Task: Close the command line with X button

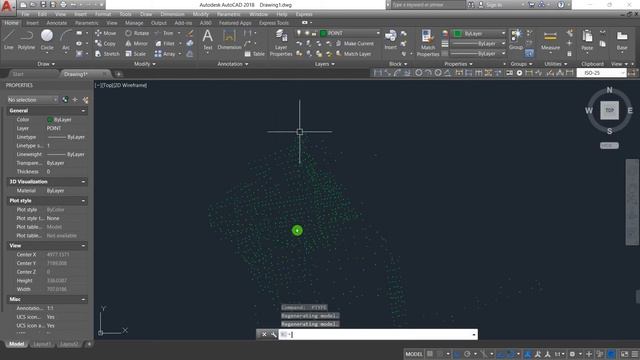Action: [x=264, y=334]
